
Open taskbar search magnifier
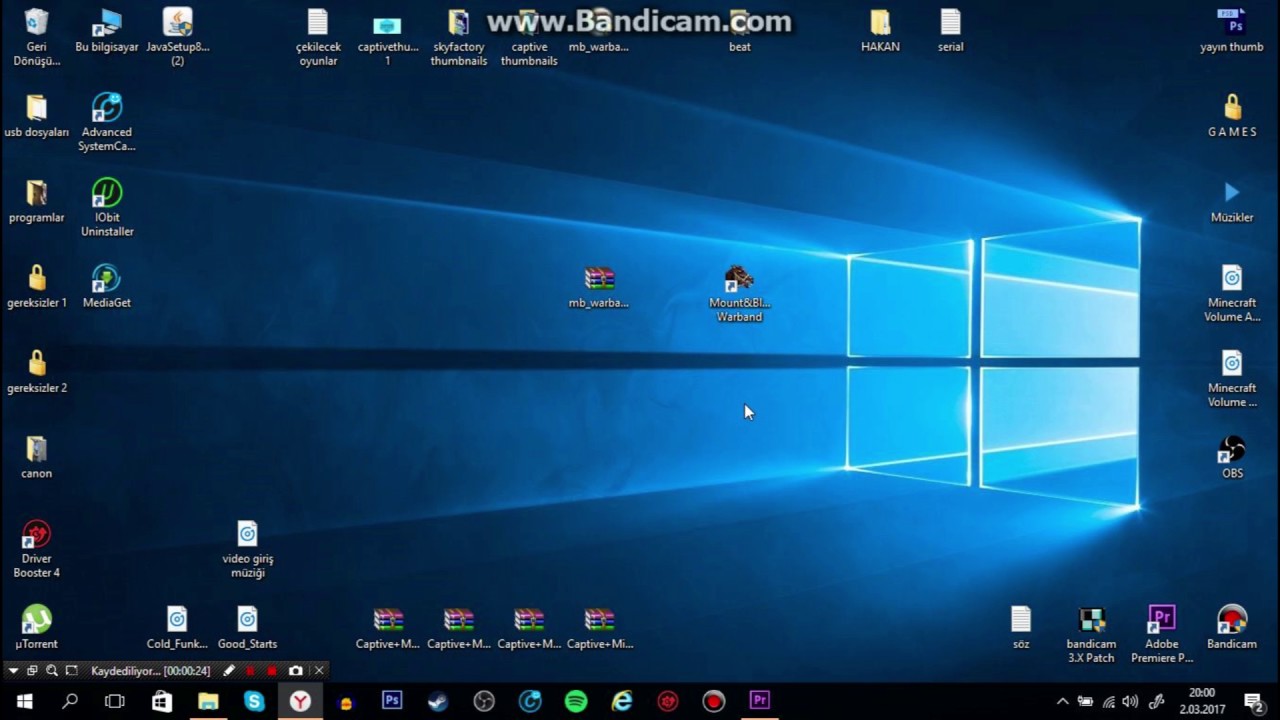coord(69,701)
